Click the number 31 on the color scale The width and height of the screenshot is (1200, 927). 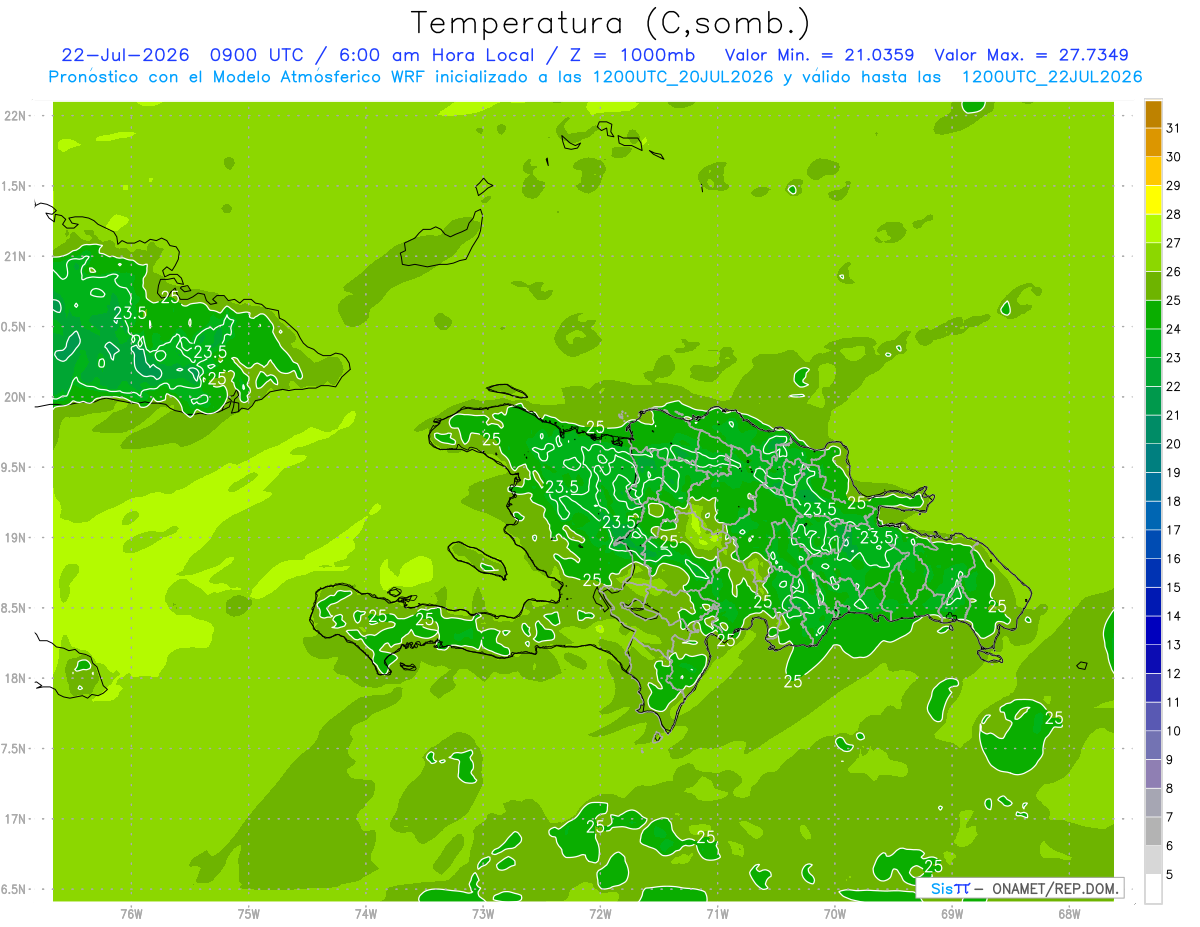coord(1174,128)
